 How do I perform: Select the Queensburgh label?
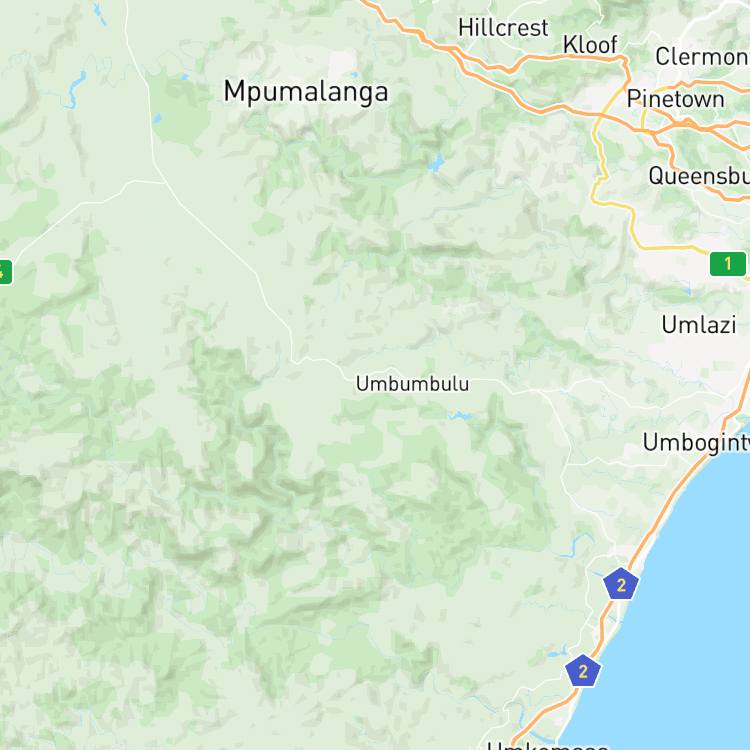point(699,176)
